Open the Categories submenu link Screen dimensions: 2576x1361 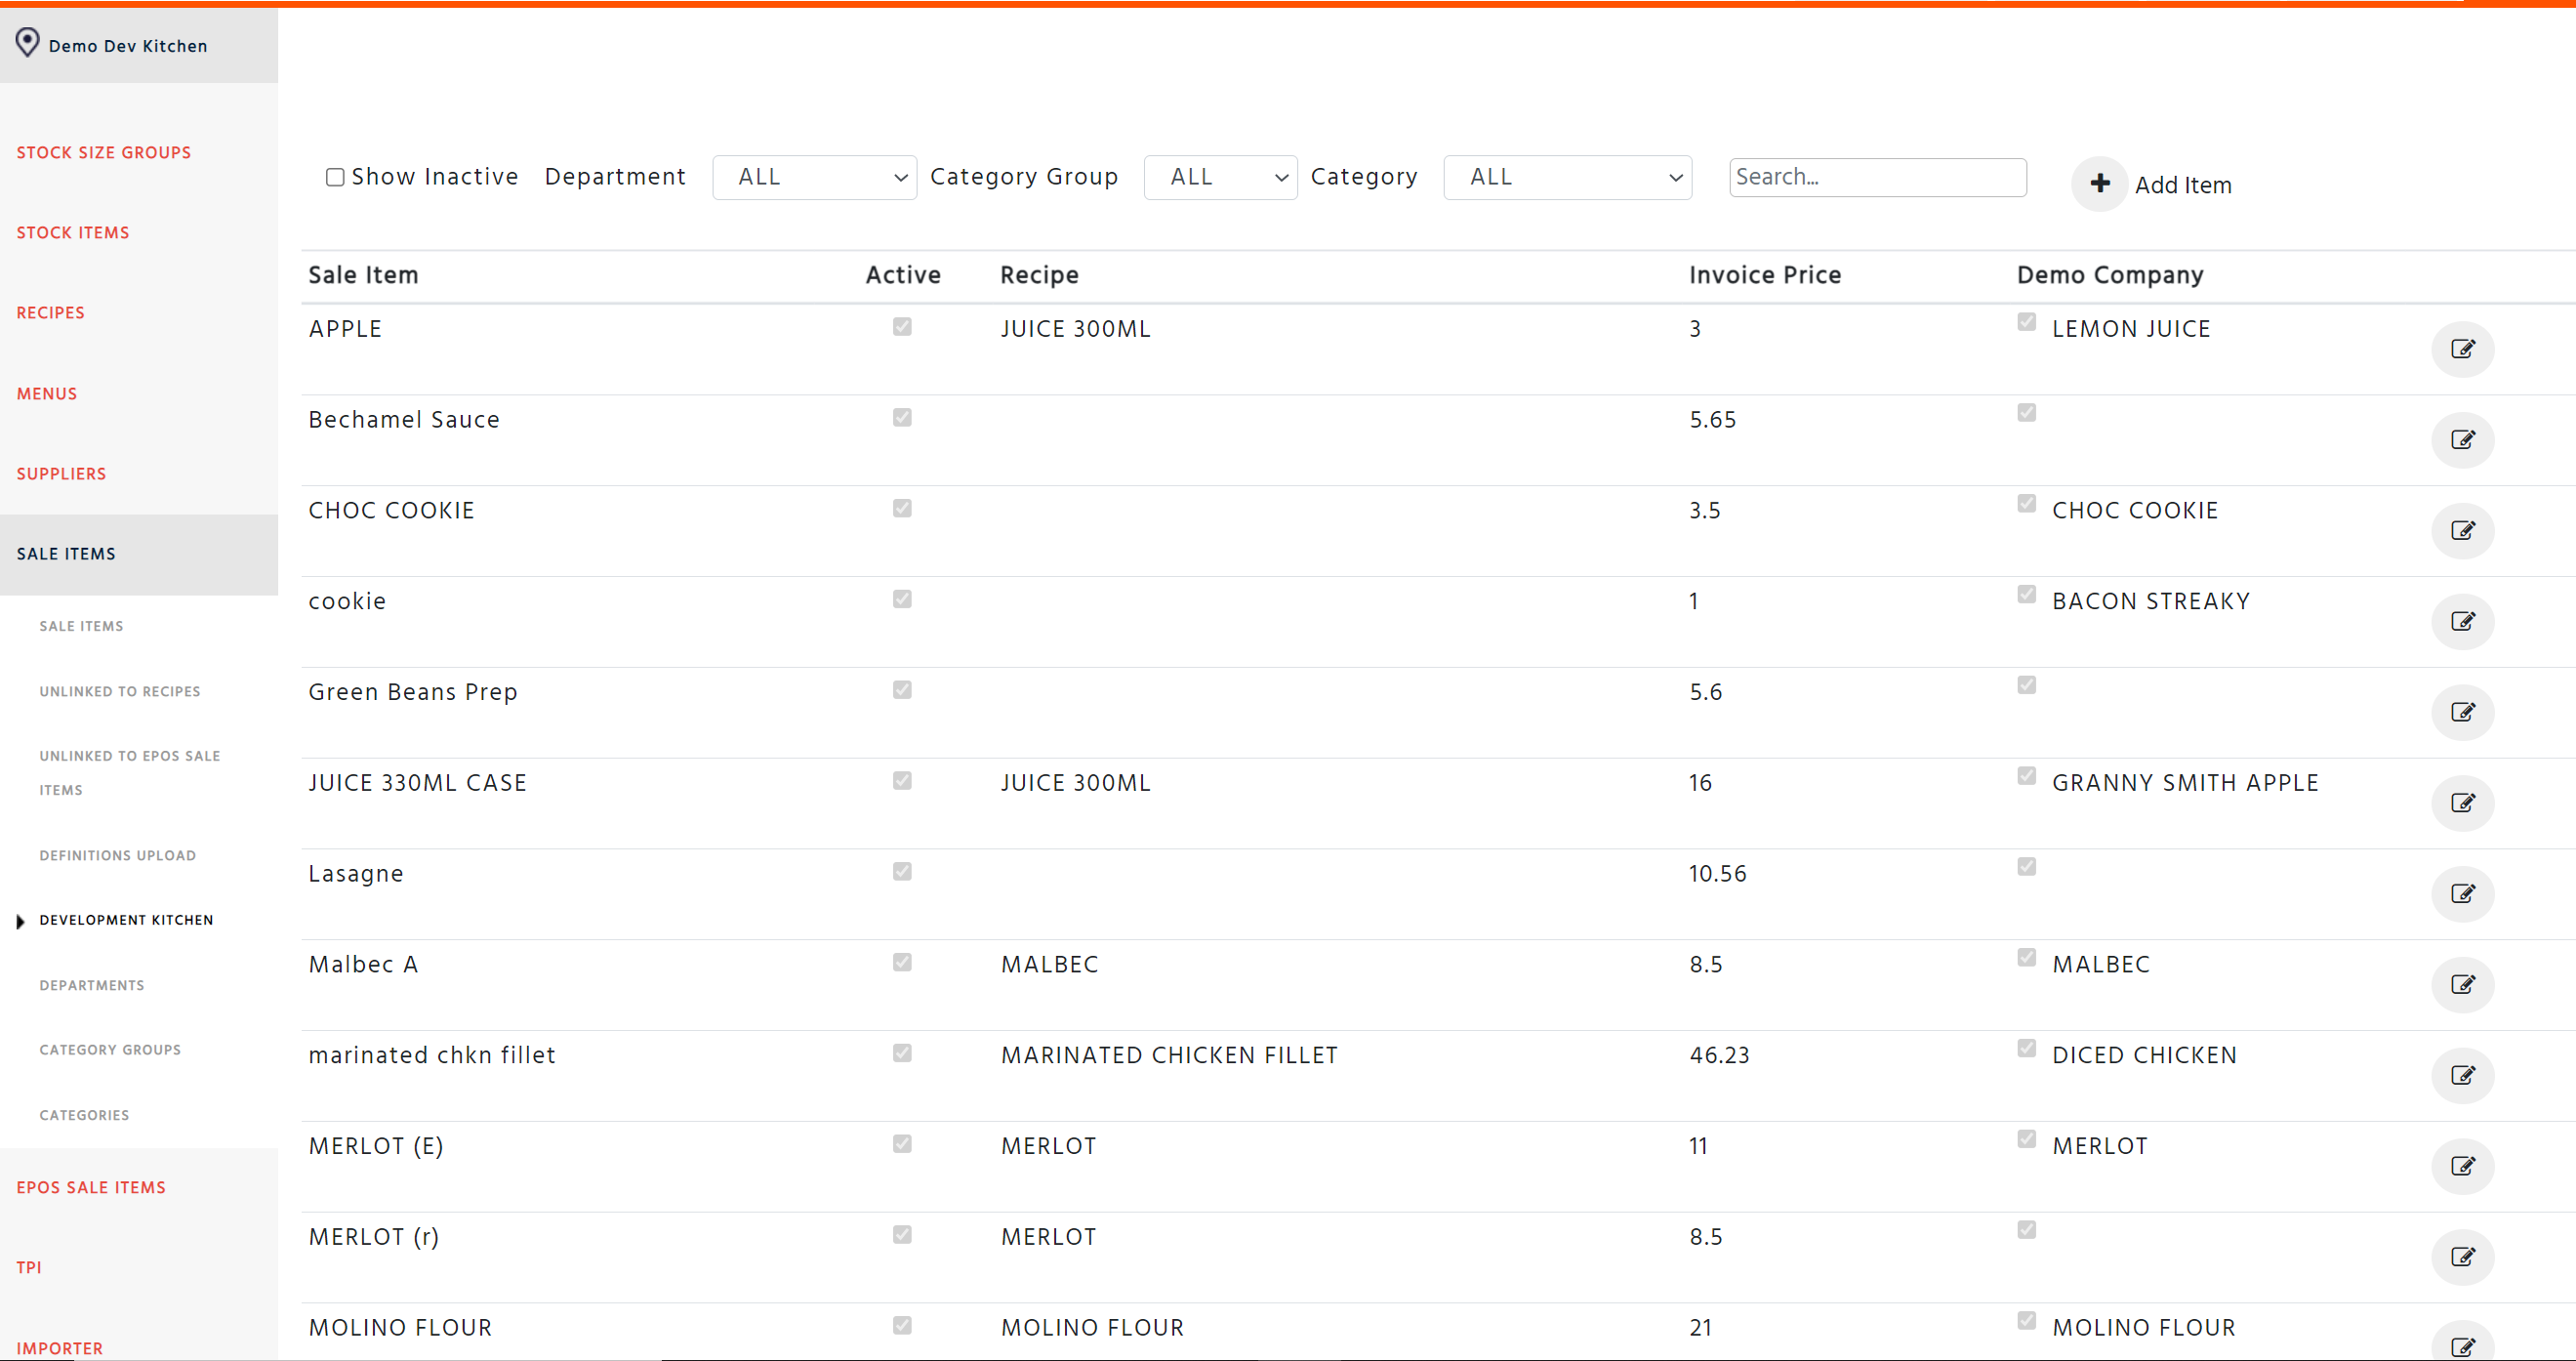click(84, 1116)
